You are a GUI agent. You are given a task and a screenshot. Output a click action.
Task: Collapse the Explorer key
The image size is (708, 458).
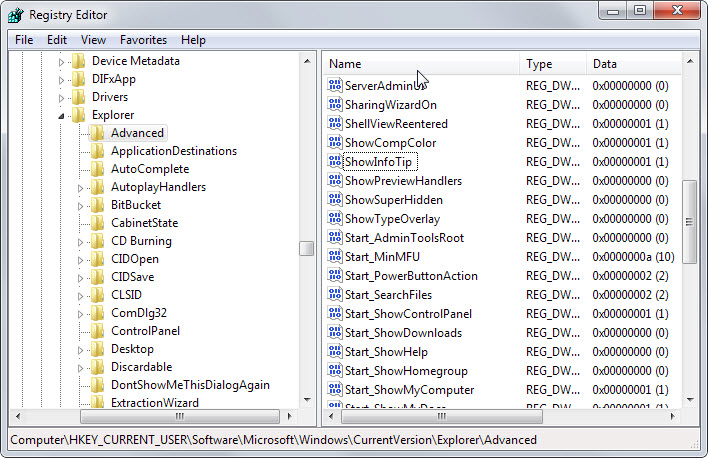coord(61,116)
